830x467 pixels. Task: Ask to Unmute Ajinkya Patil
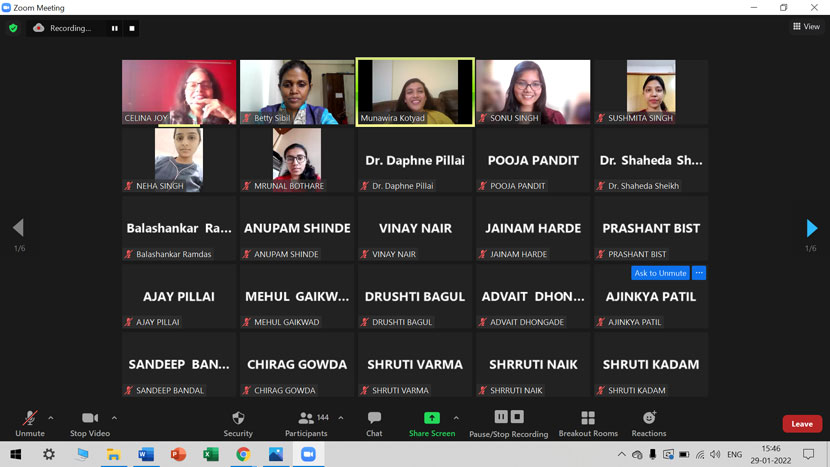tap(660, 273)
